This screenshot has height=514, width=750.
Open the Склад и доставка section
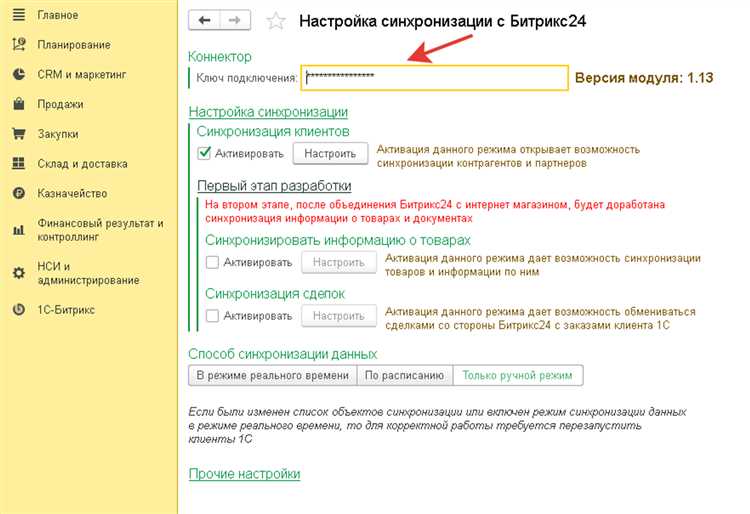[82, 164]
